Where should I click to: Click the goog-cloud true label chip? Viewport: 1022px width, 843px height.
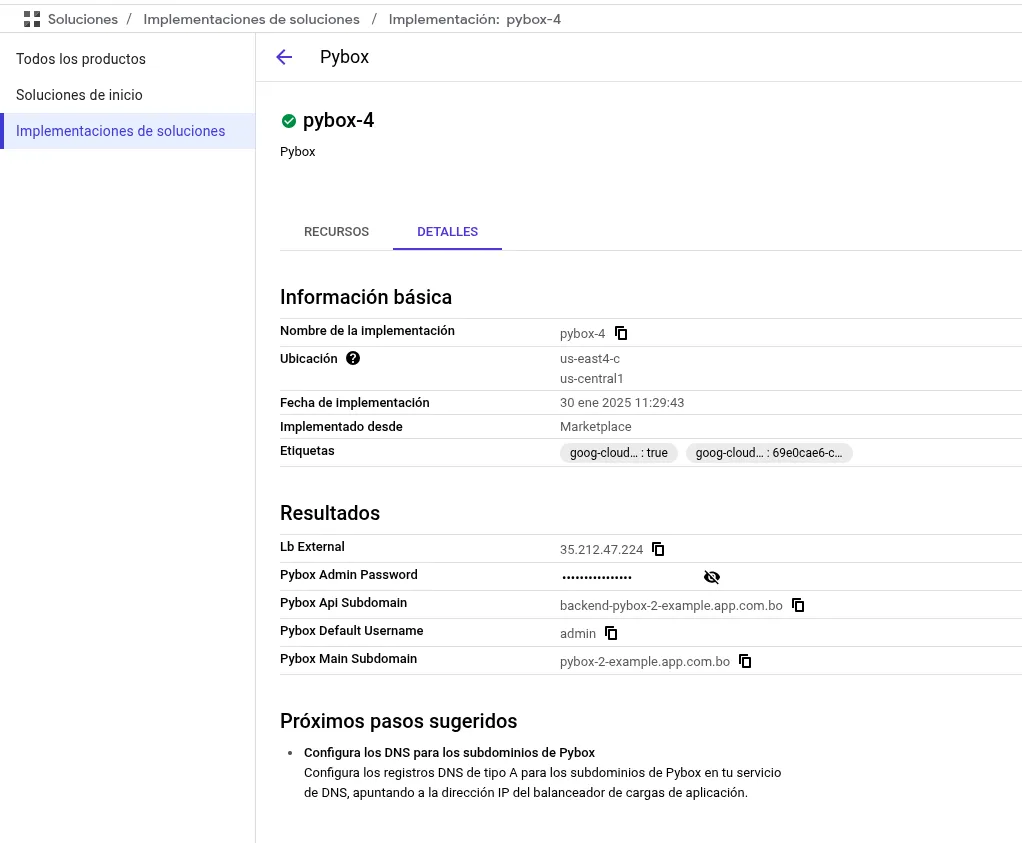pos(619,452)
